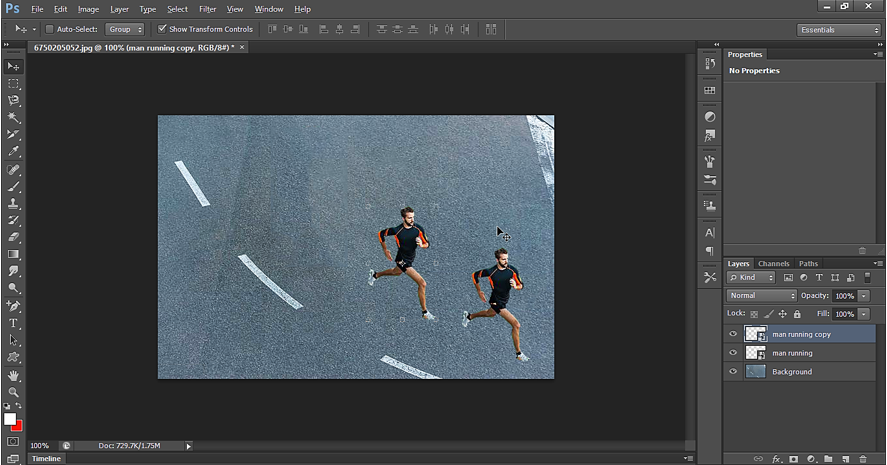887x465 pixels.
Task: Select the Dodge tool
Action: point(13,288)
